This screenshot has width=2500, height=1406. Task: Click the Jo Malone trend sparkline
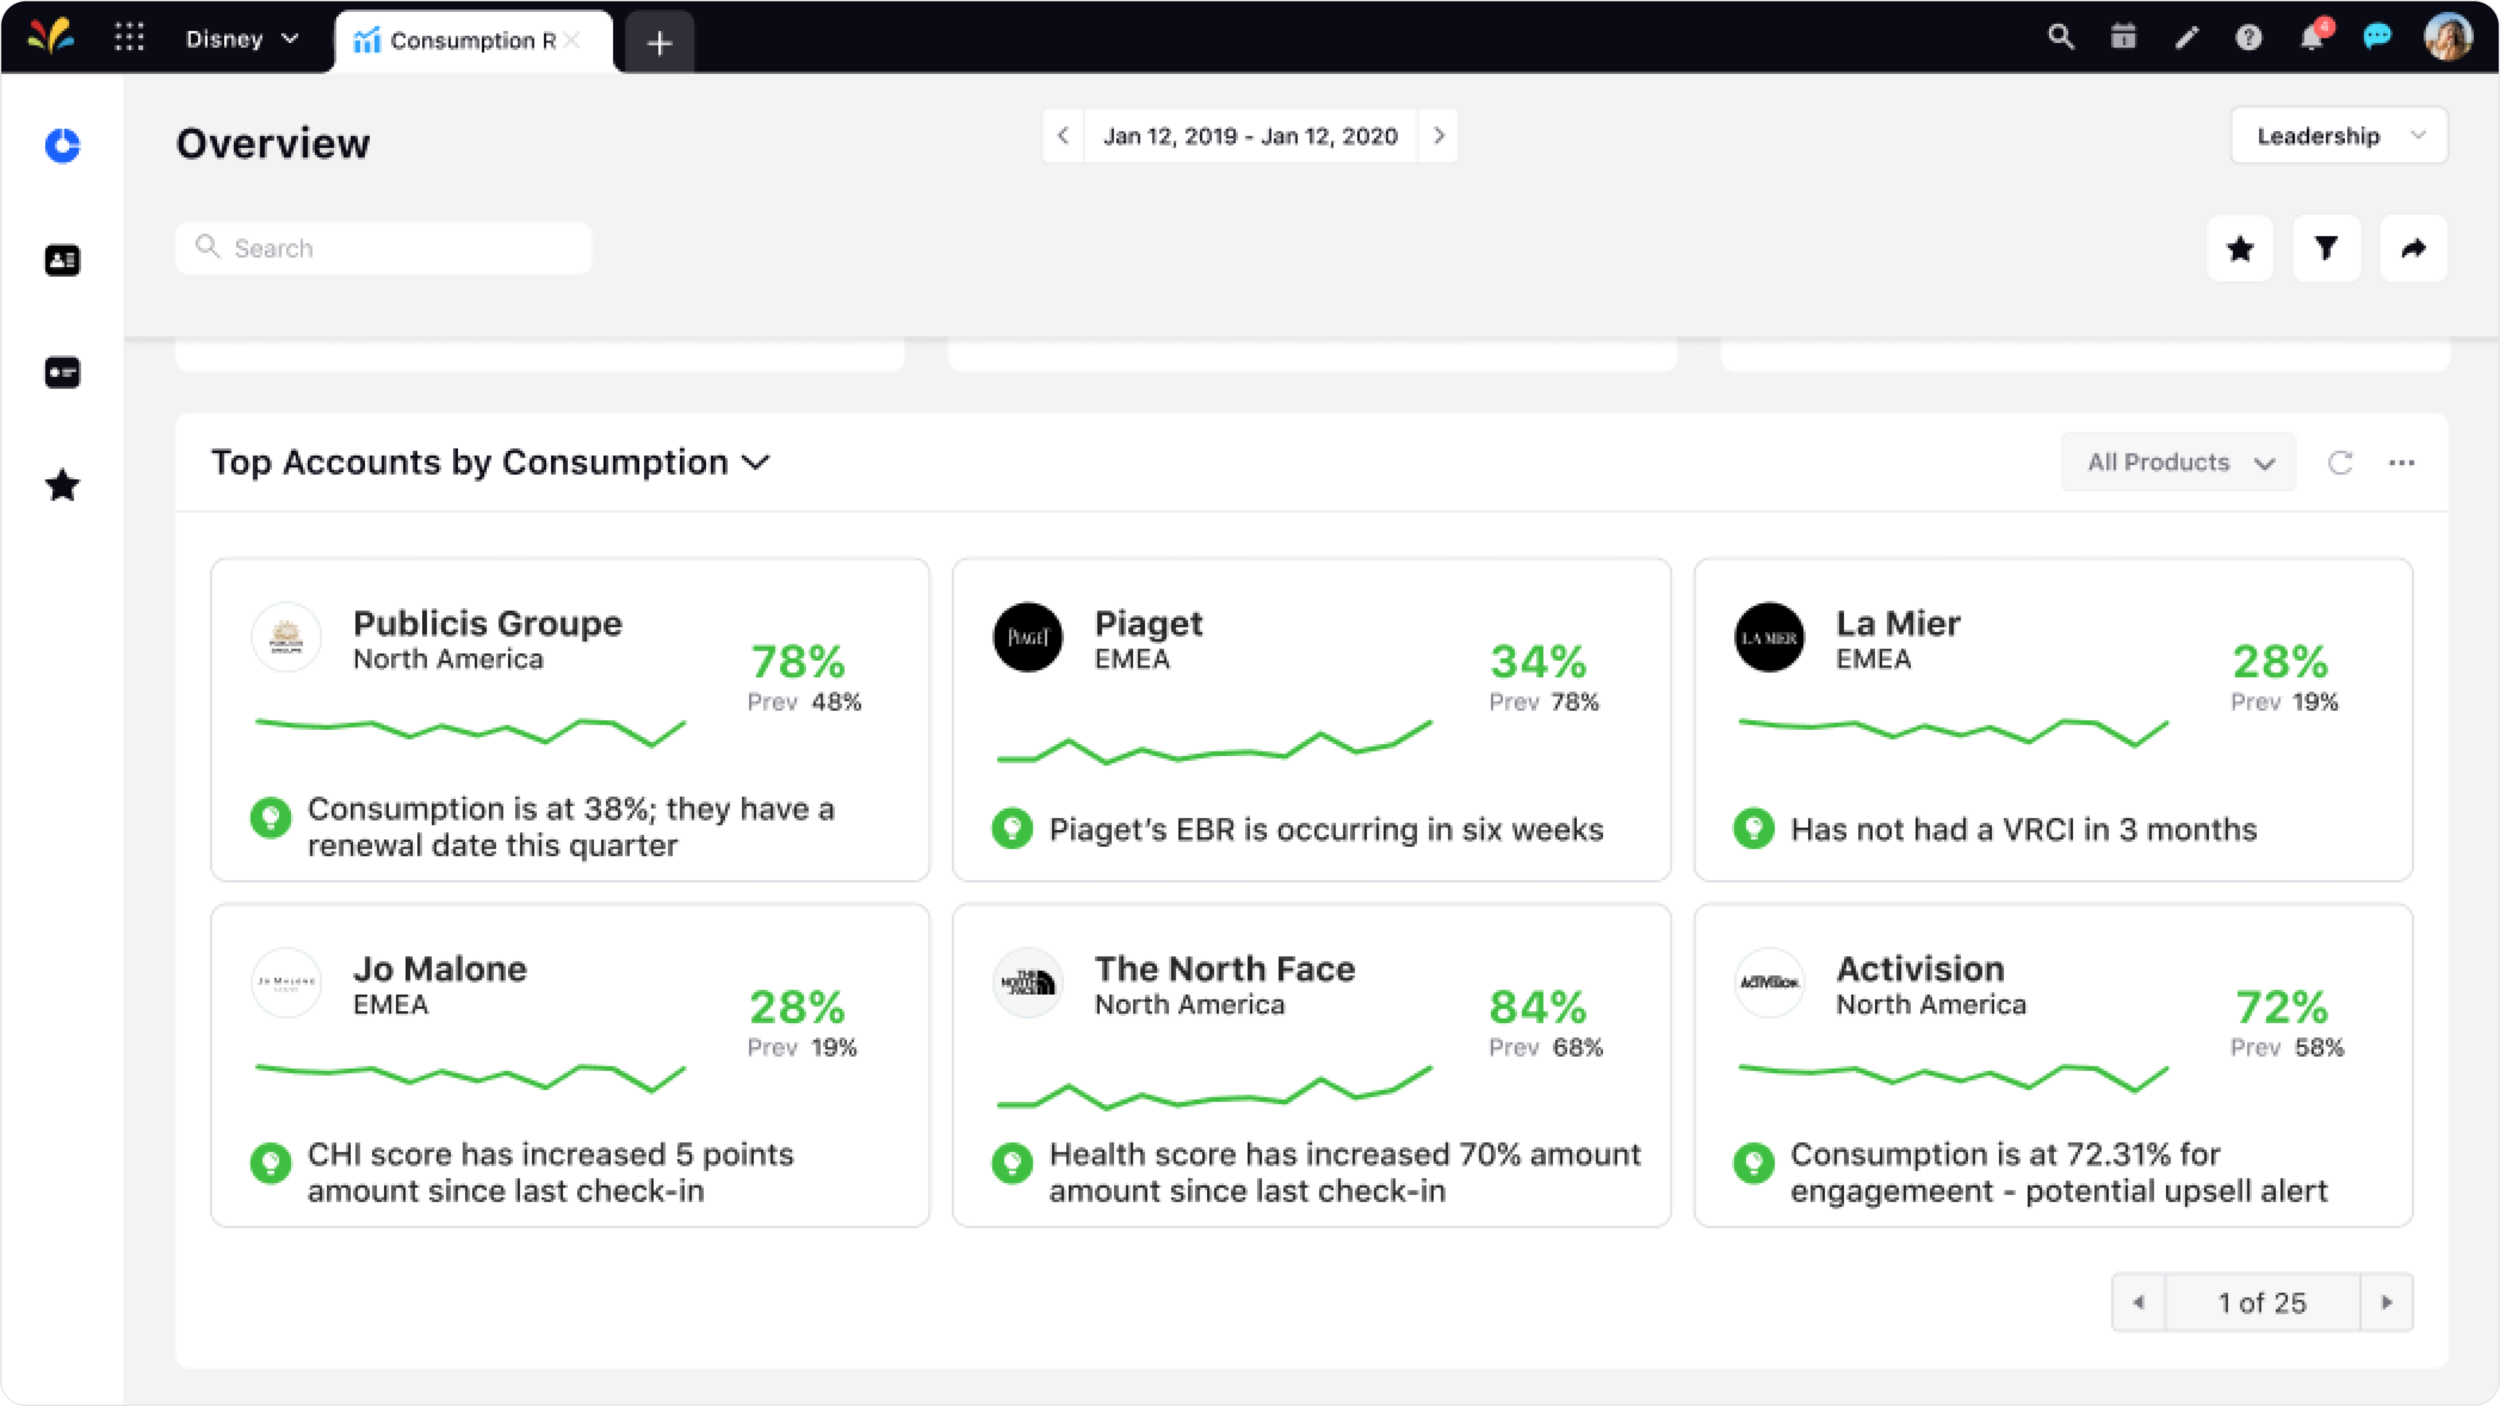(470, 1078)
